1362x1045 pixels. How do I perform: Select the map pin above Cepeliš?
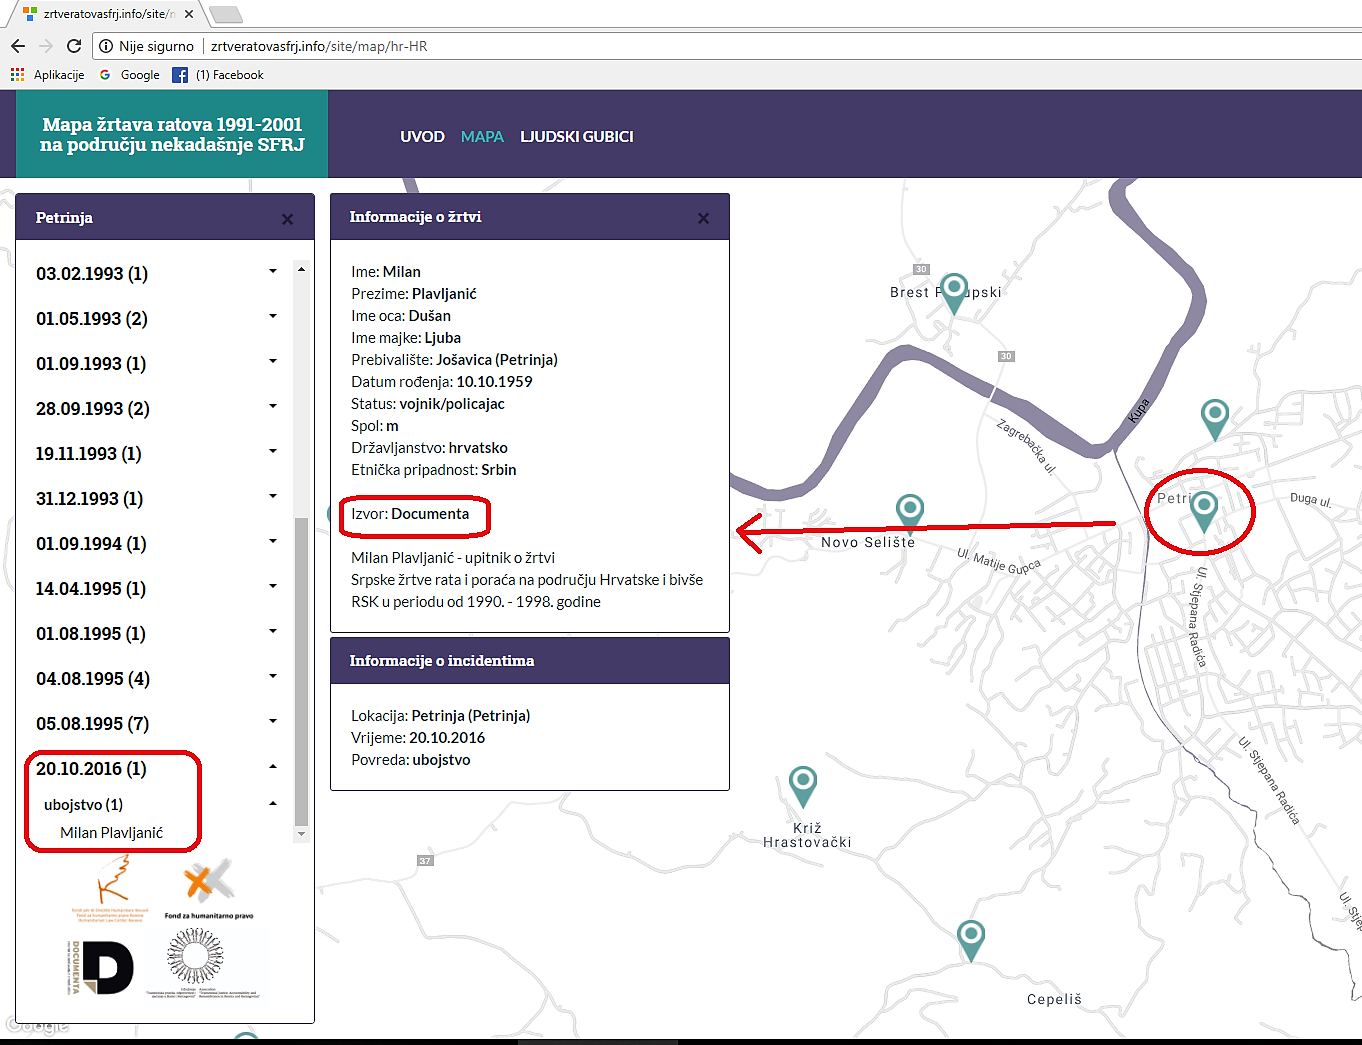tap(970, 938)
